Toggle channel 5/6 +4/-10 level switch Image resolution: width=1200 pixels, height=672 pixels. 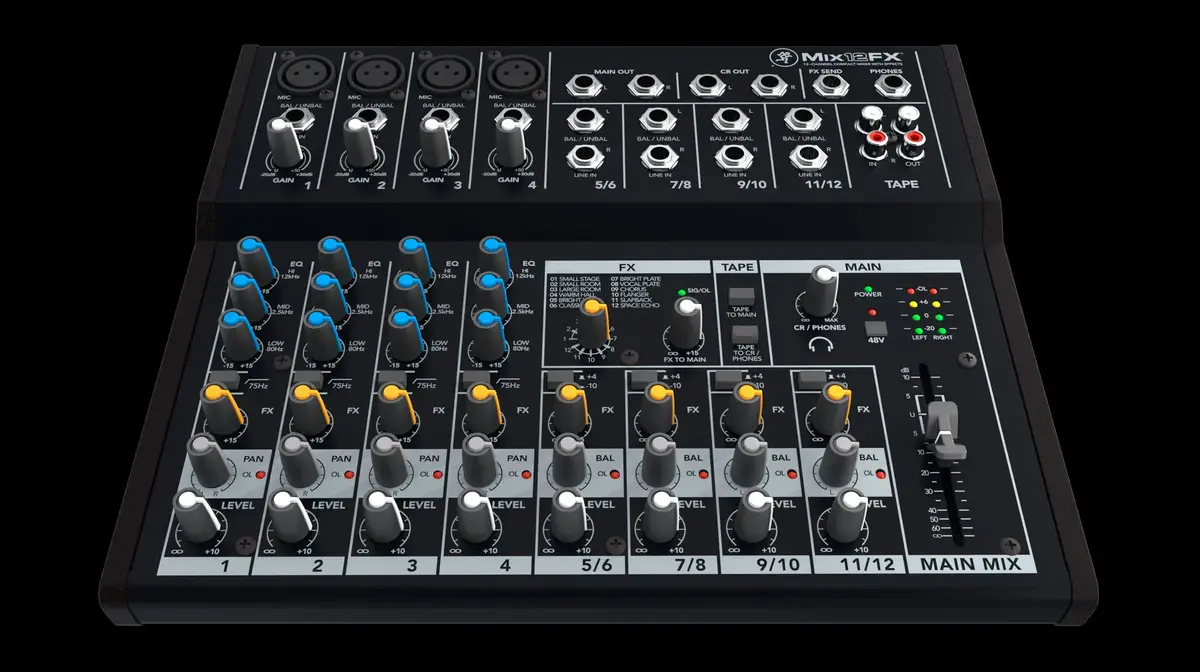pyautogui.click(x=562, y=377)
